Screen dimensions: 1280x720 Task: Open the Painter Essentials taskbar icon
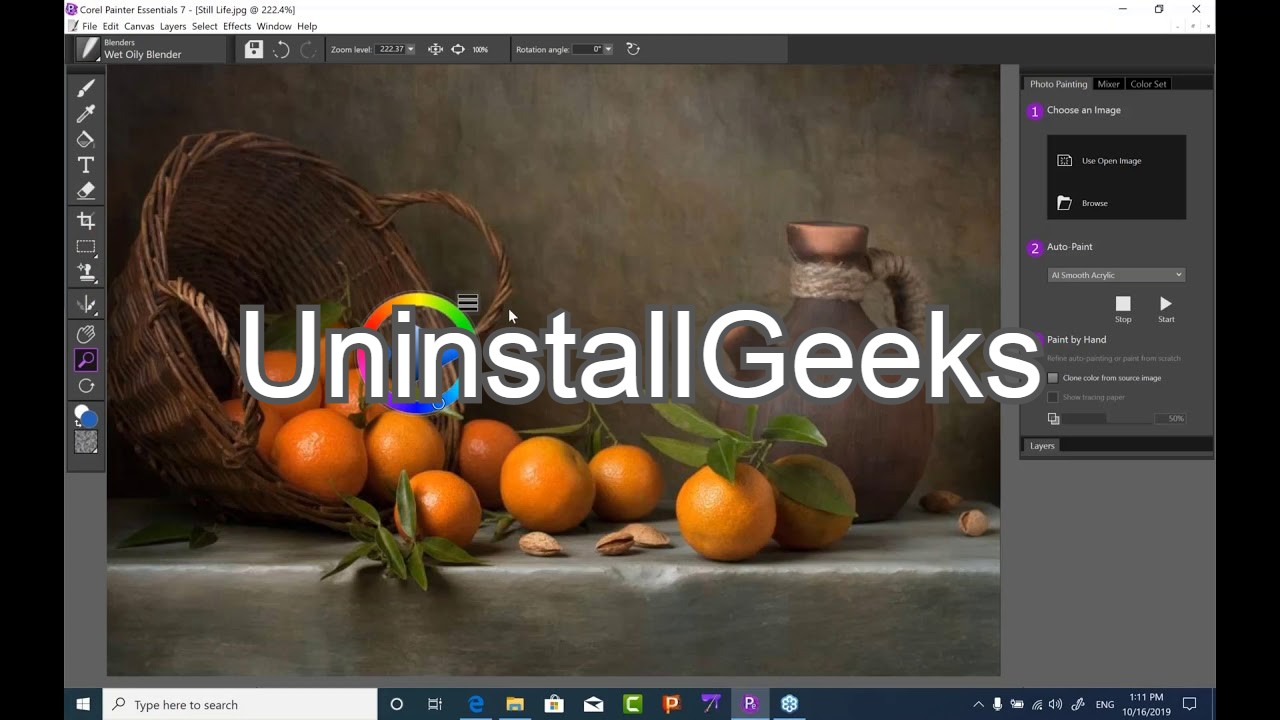tap(750, 704)
